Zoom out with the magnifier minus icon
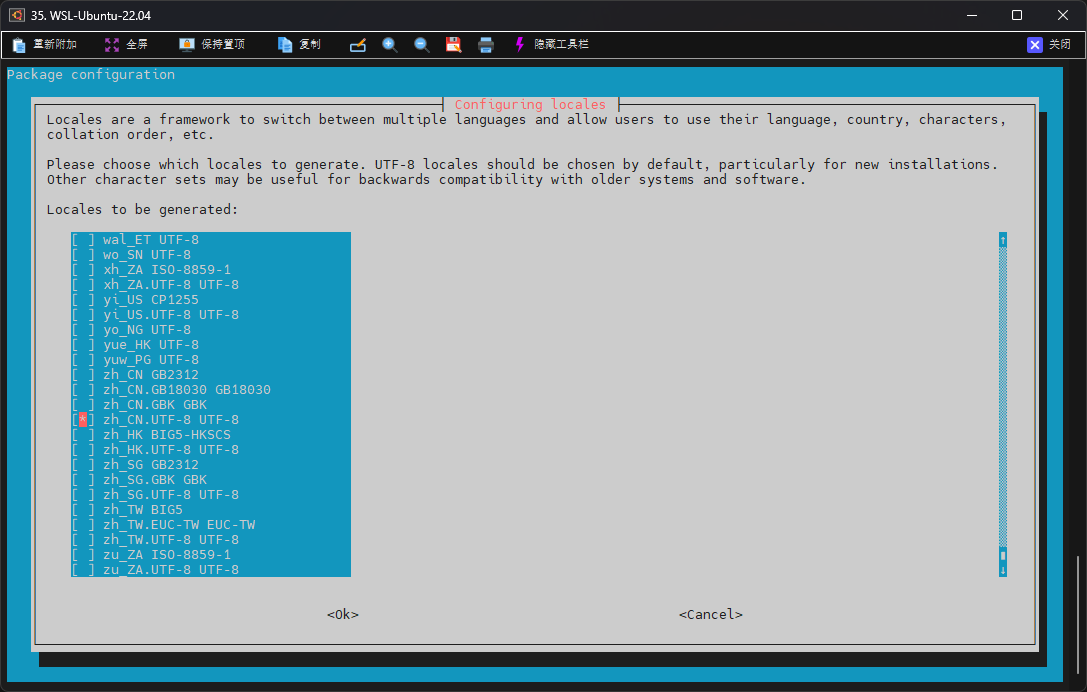The image size is (1087, 692). pos(422,45)
